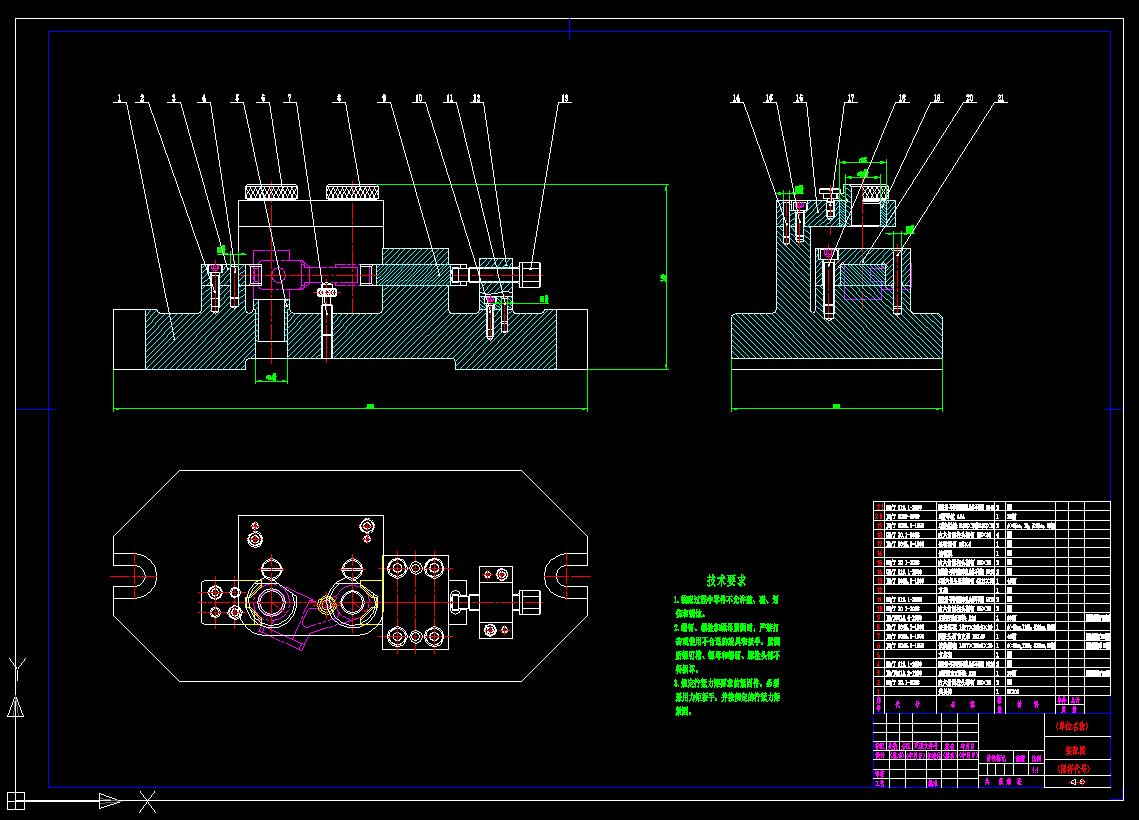Select part balloon number 13

[564, 98]
